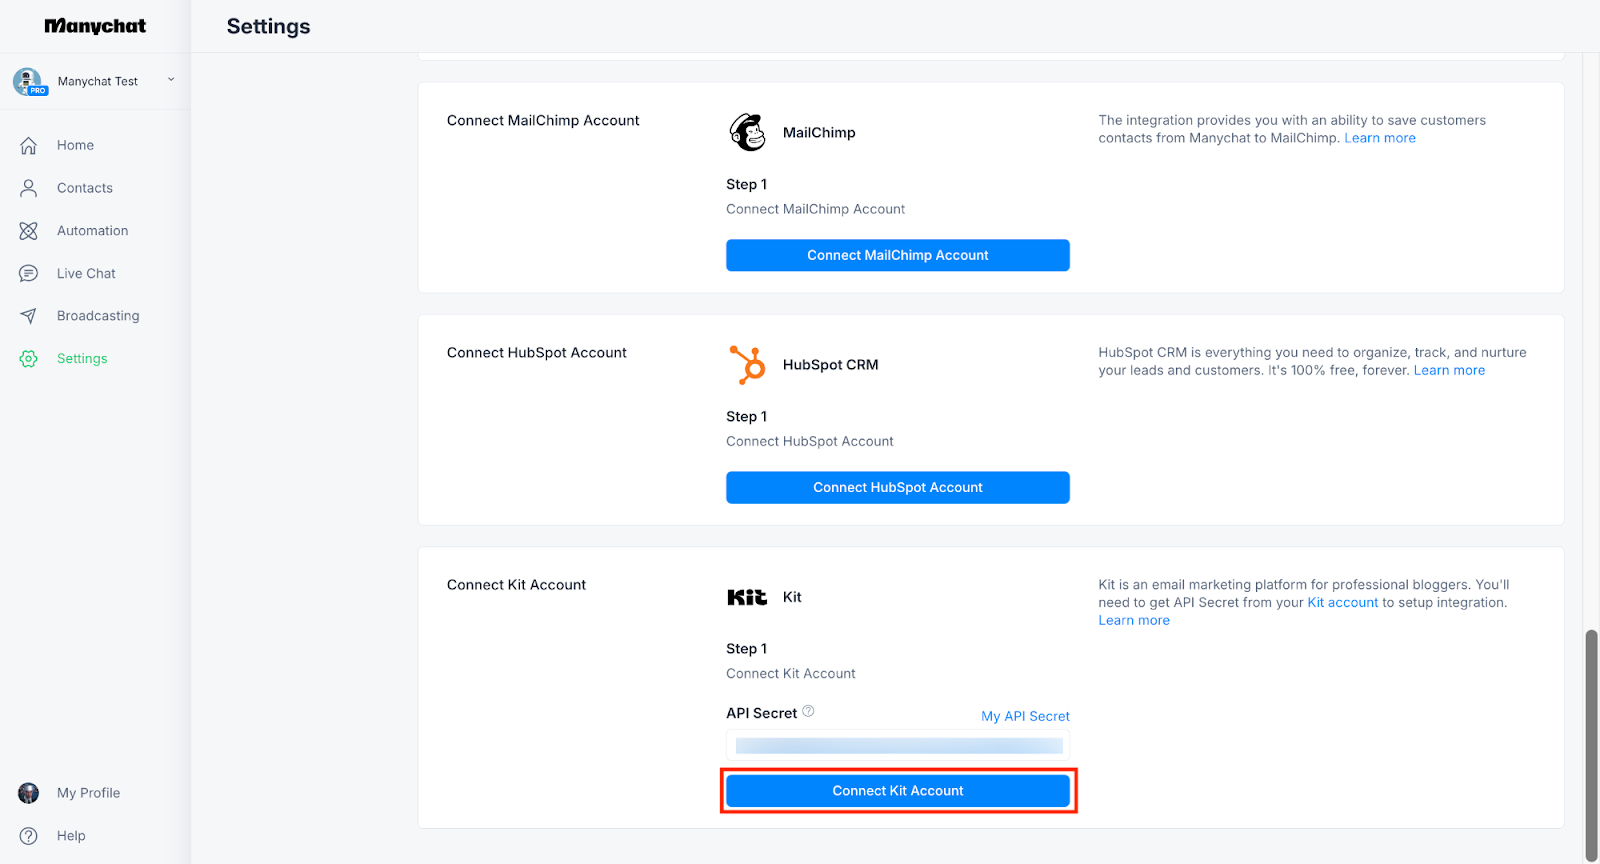Click the Contacts person icon
This screenshot has height=864, width=1600.
coord(28,188)
